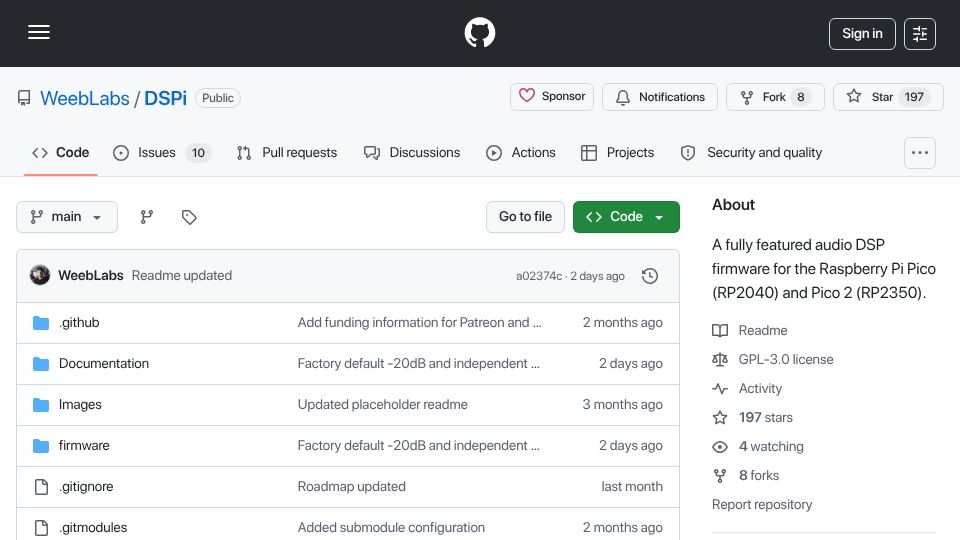Open the star count badge 197
The width and height of the screenshot is (960, 540).
tap(913, 97)
